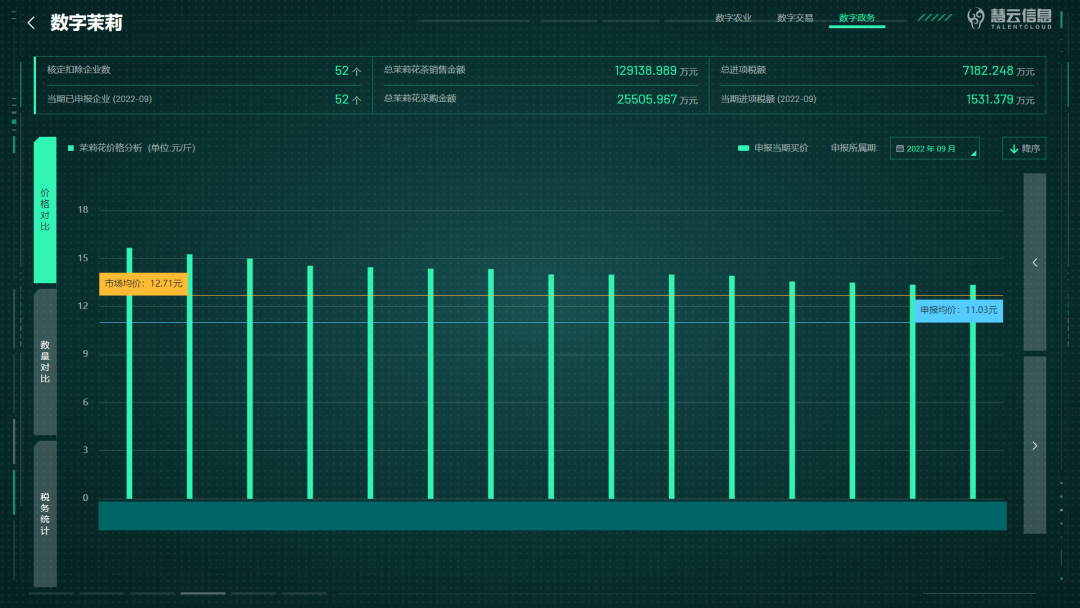
Task: Click the 当期已申报企业 (2022-09) label
Action: tap(99, 99)
